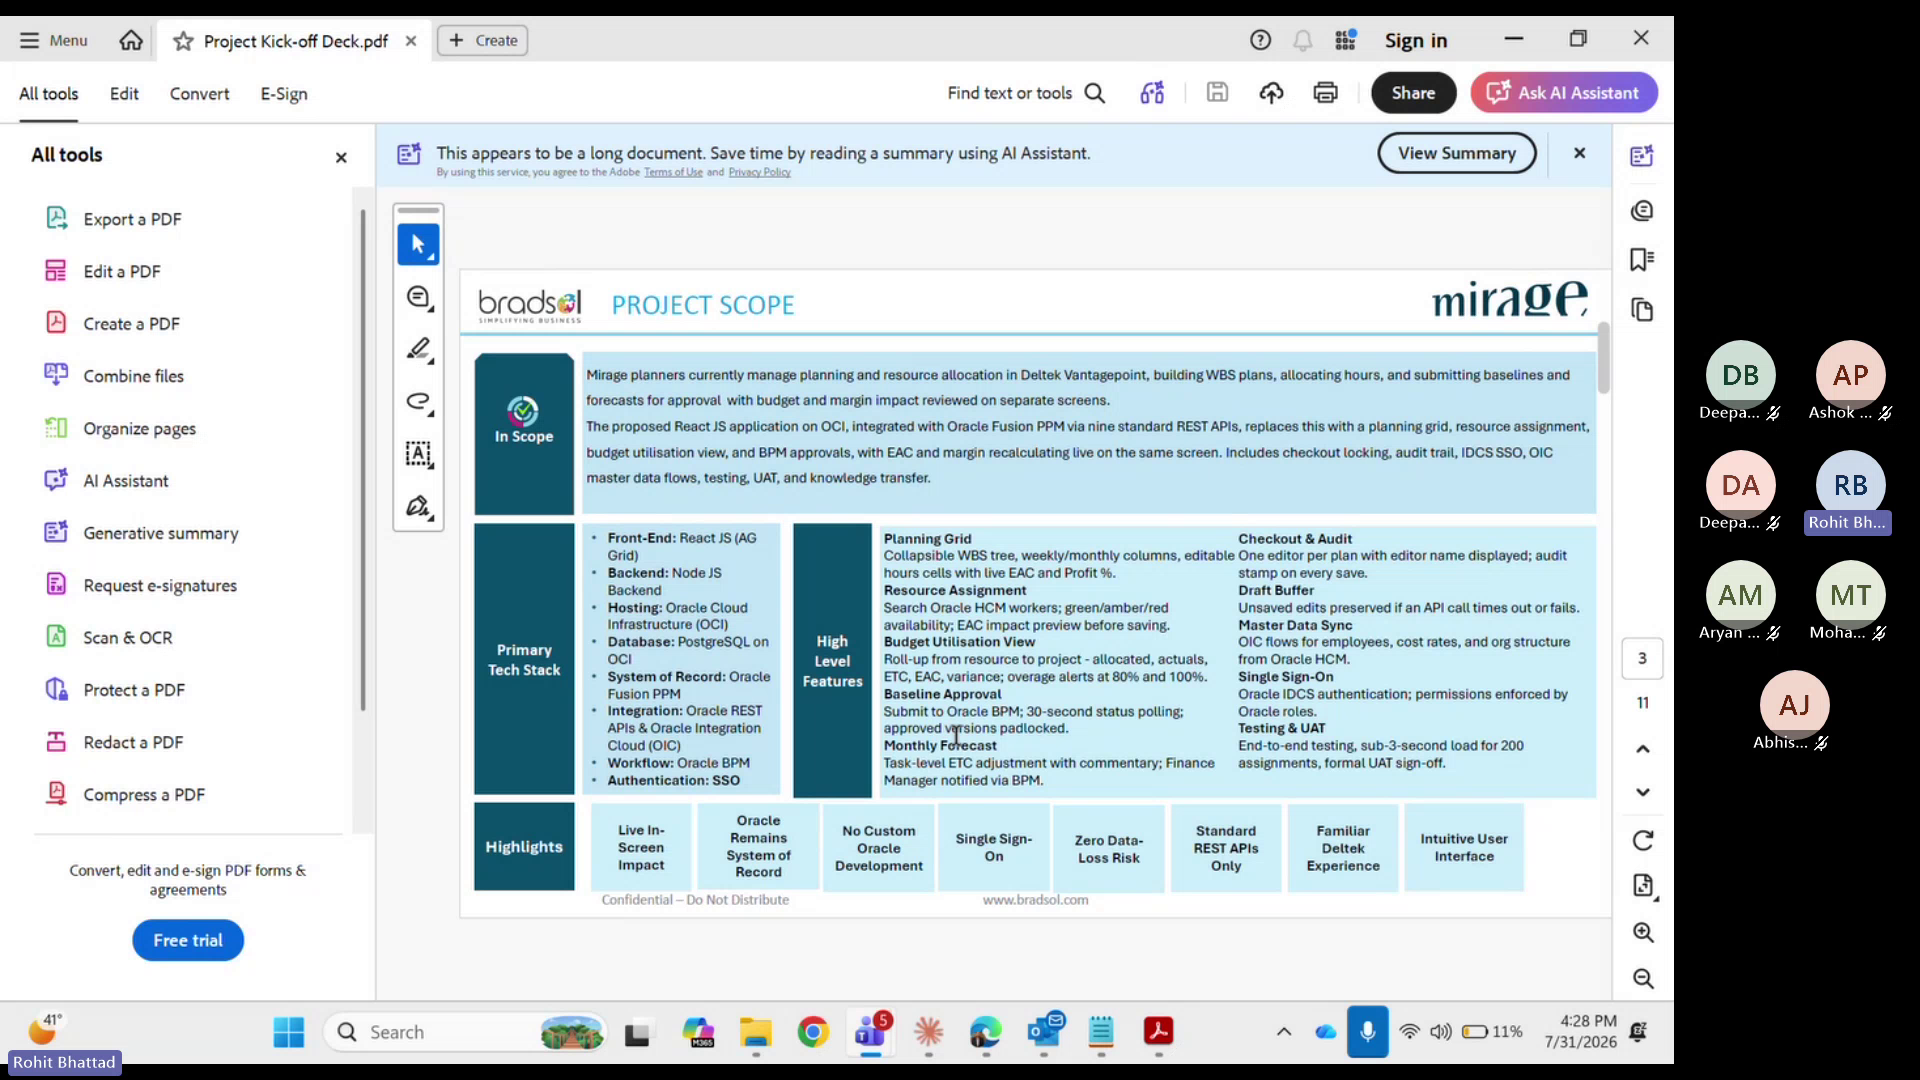Choose the Fill & Sign pen tool
The height and width of the screenshot is (1080, 1920).
point(418,506)
